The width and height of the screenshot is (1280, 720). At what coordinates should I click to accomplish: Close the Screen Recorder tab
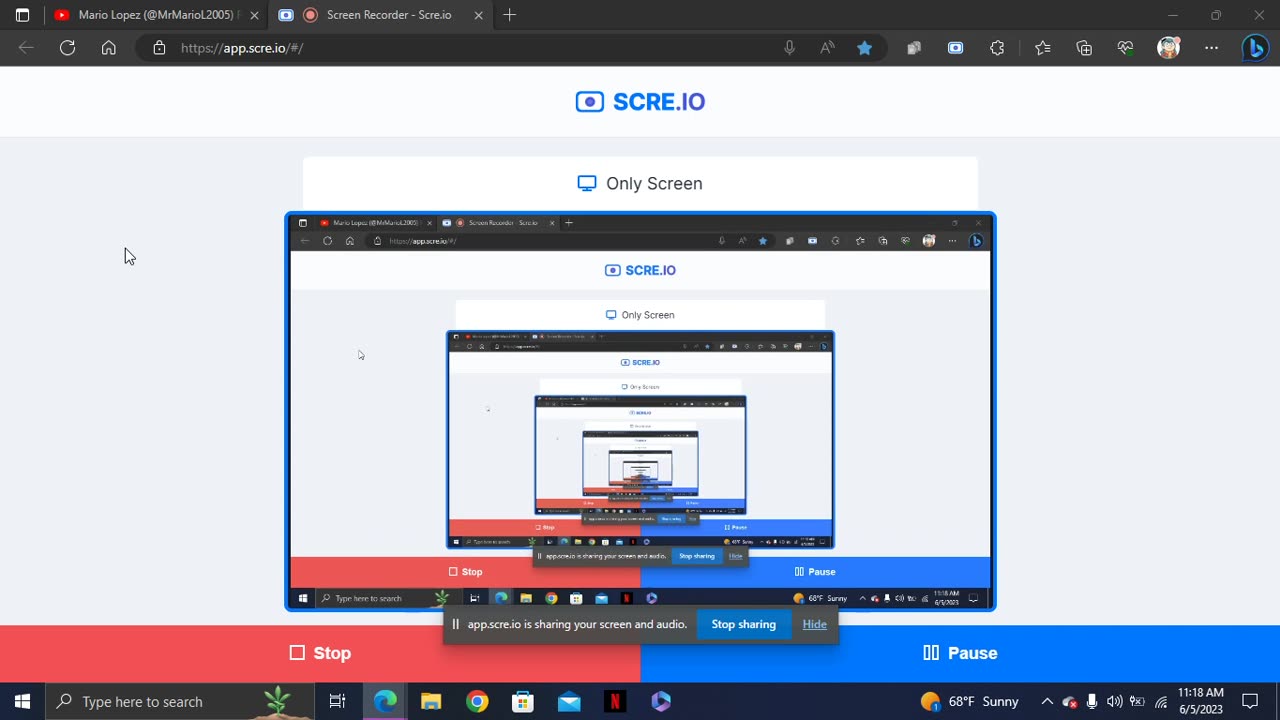pyautogui.click(x=478, y=15)
